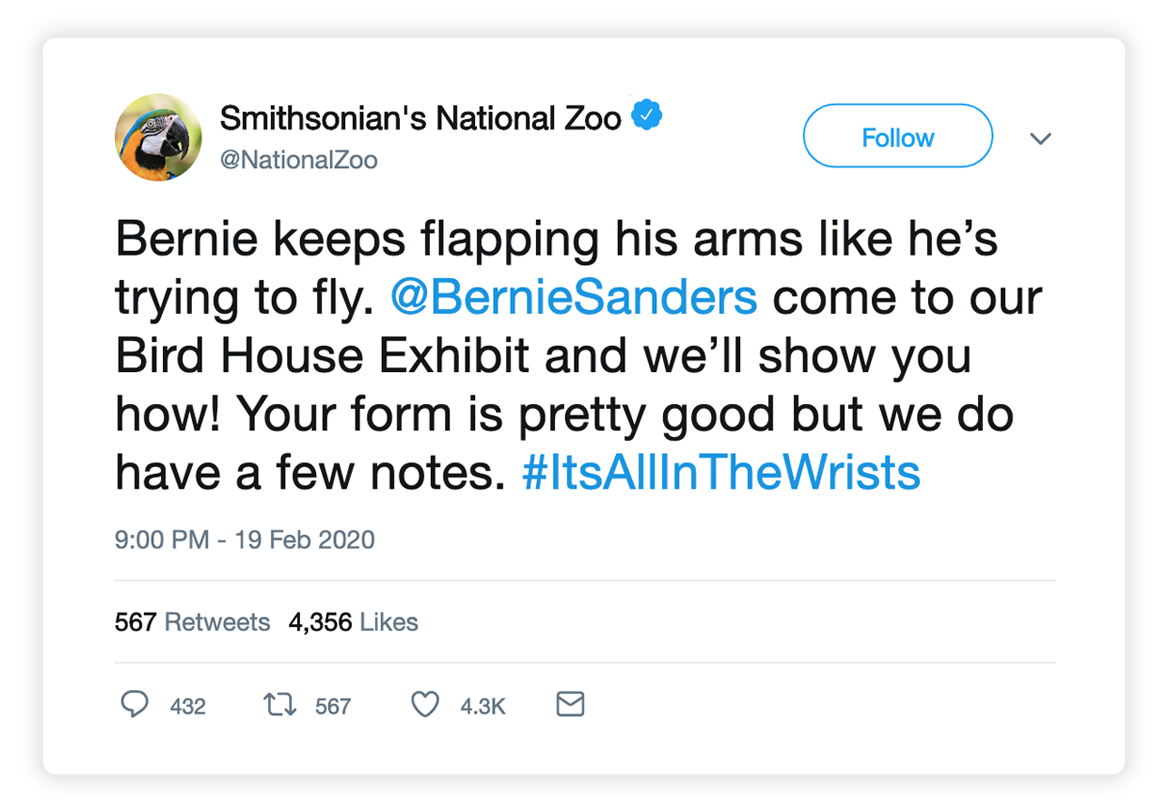Visit the @NationalZoo handle
1170x812 pixels.
click(299, 160)
